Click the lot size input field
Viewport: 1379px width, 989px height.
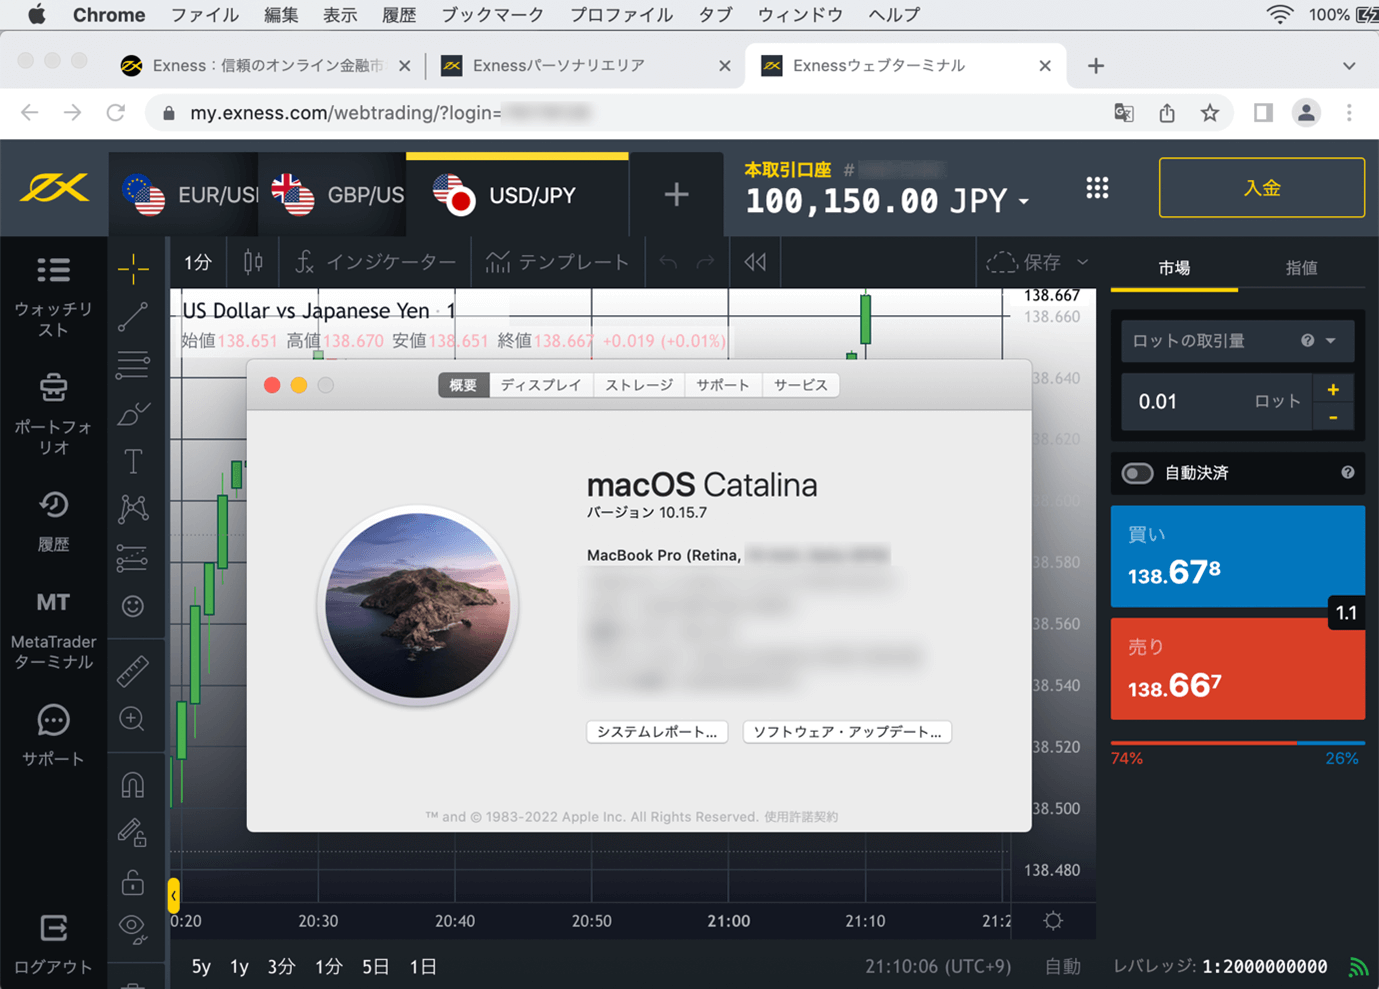(1216, 402)
